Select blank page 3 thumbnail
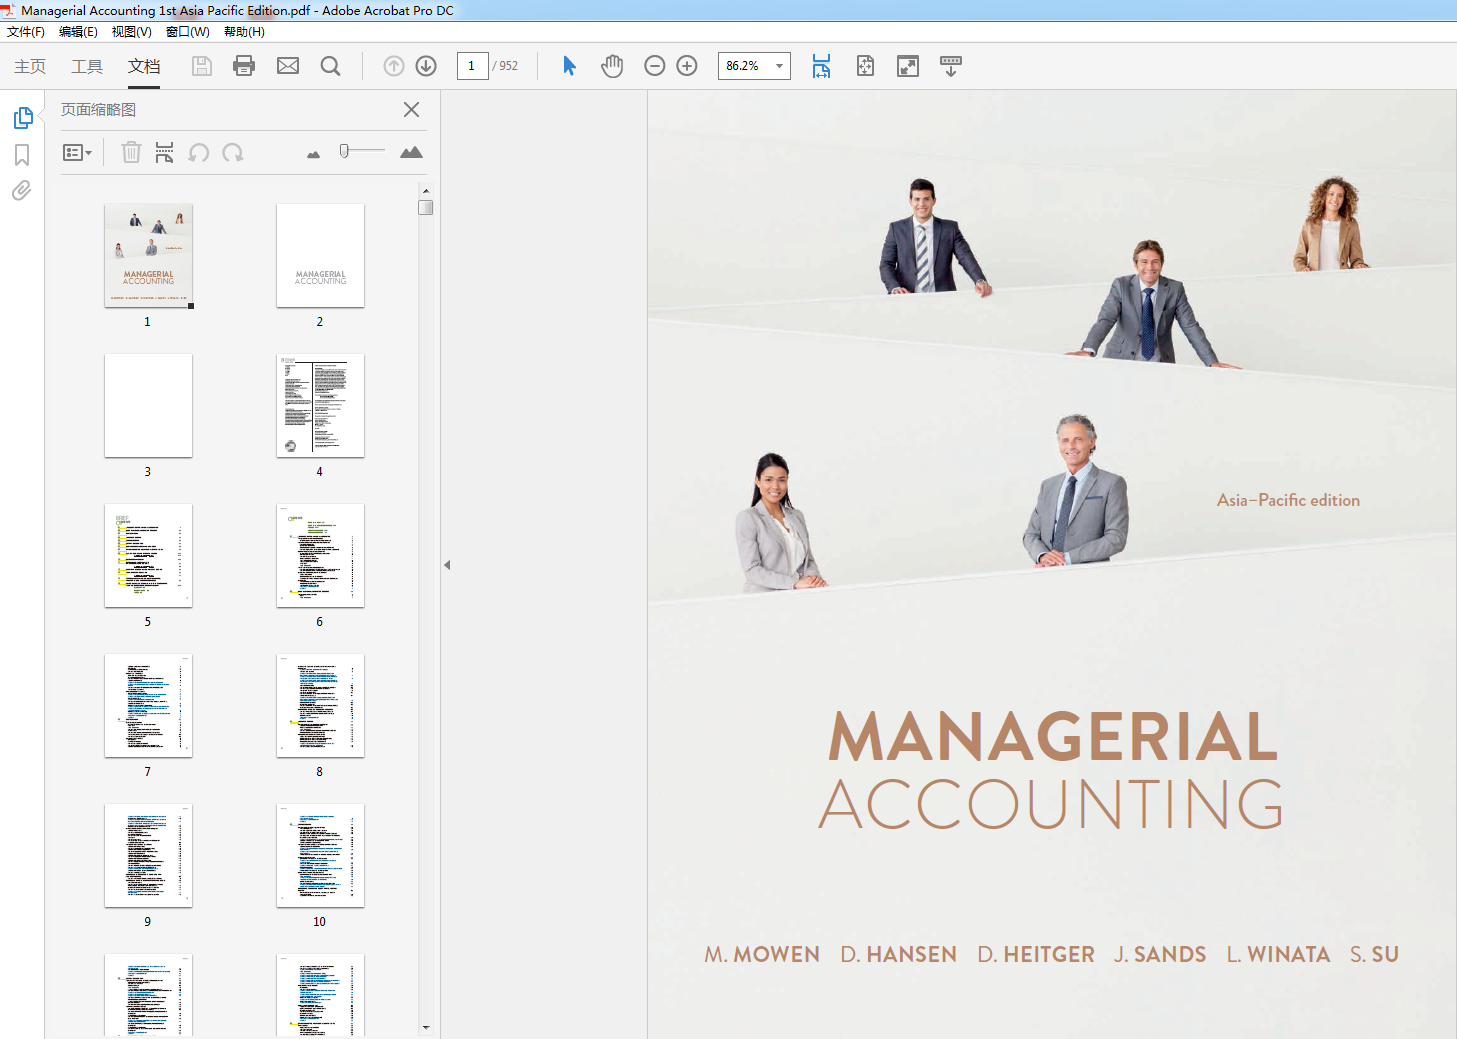The width and height of the screenshot is (1457, 1039). (x=148, y=406)
